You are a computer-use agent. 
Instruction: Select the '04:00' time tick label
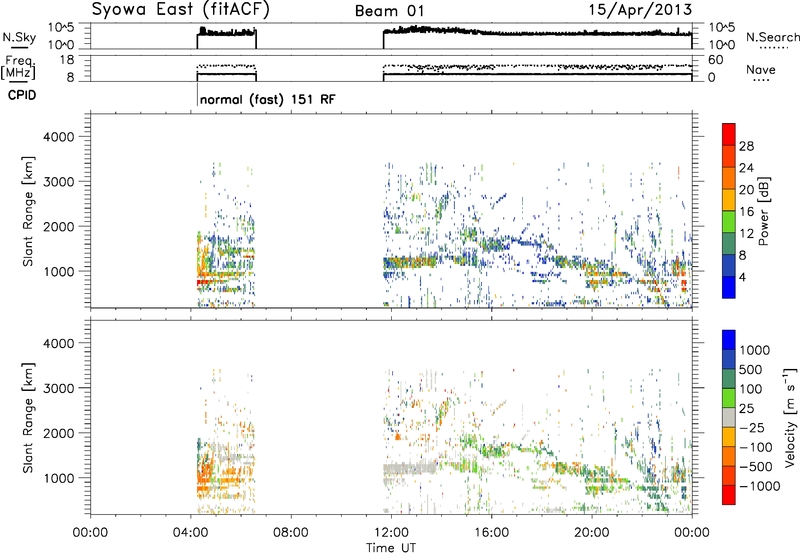[x=190, y=533]
